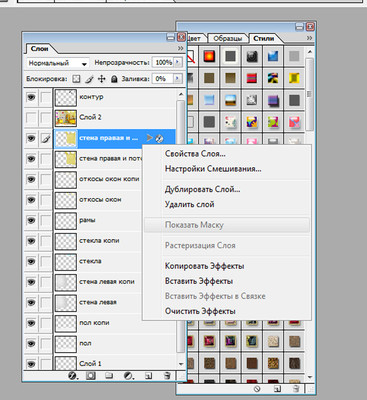Hide the рамы layer
The width and height of the screenshot is (367, 400).
(x=31, y=220)
